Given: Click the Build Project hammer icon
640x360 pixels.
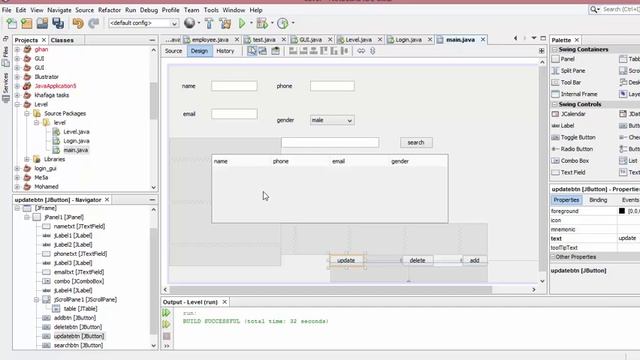Looking at the screenshot, I should point(209,23).
